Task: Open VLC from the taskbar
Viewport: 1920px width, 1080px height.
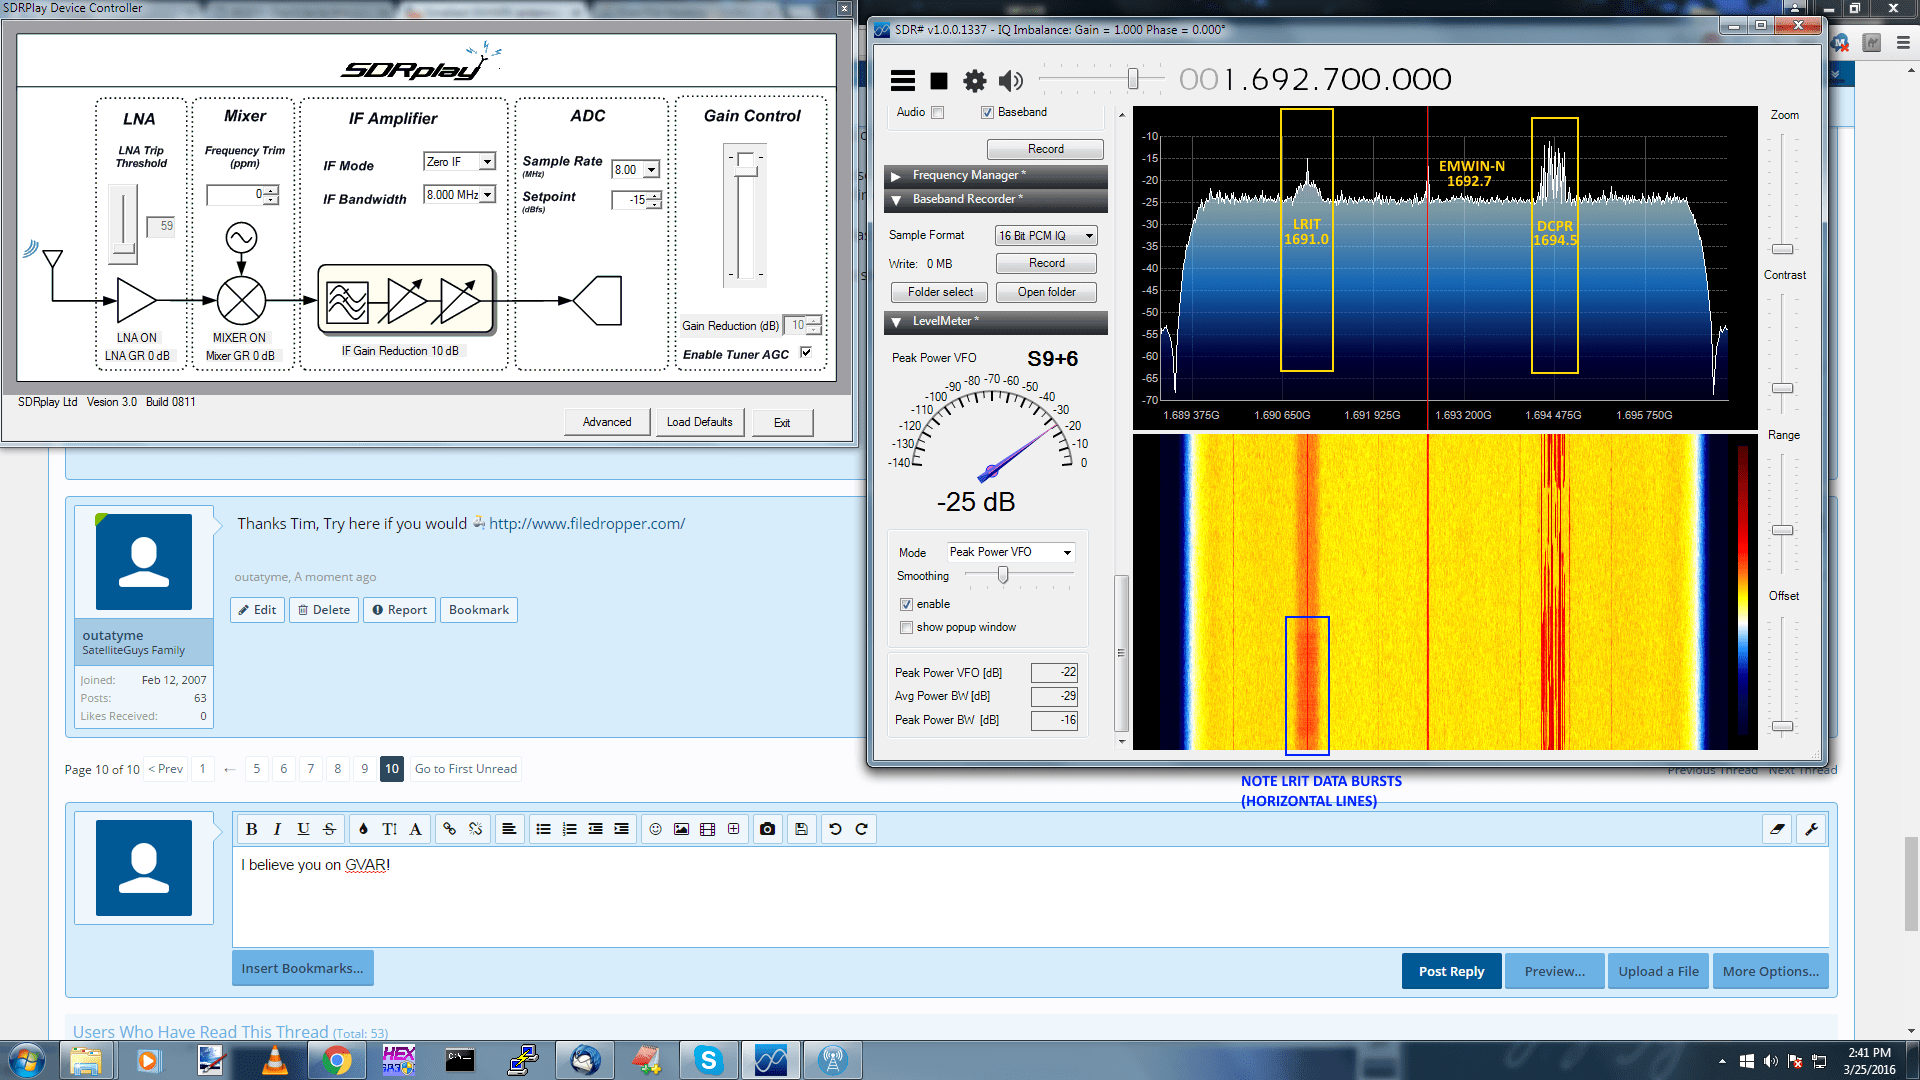Action: [274, 1060]
